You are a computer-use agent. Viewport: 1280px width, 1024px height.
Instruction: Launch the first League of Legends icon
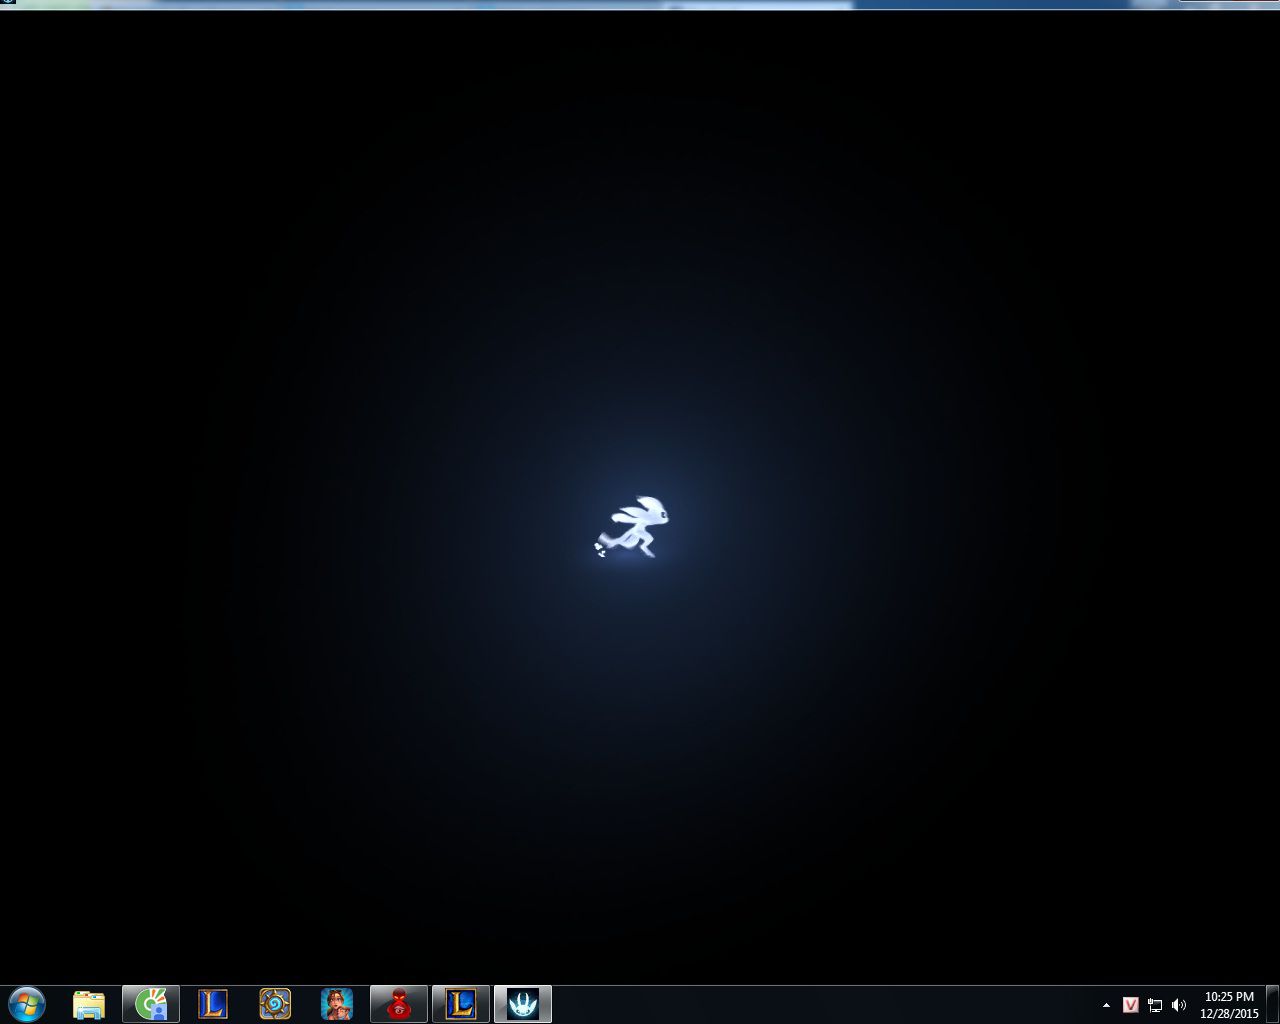pos(213,1004)
